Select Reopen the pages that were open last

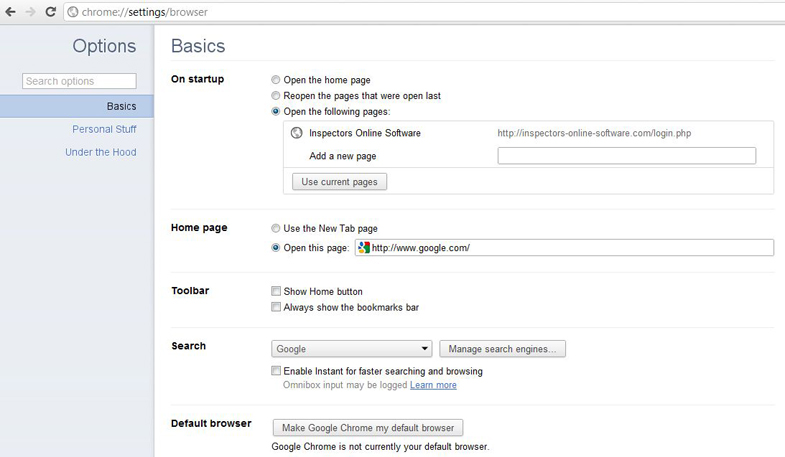pos(275,96)
